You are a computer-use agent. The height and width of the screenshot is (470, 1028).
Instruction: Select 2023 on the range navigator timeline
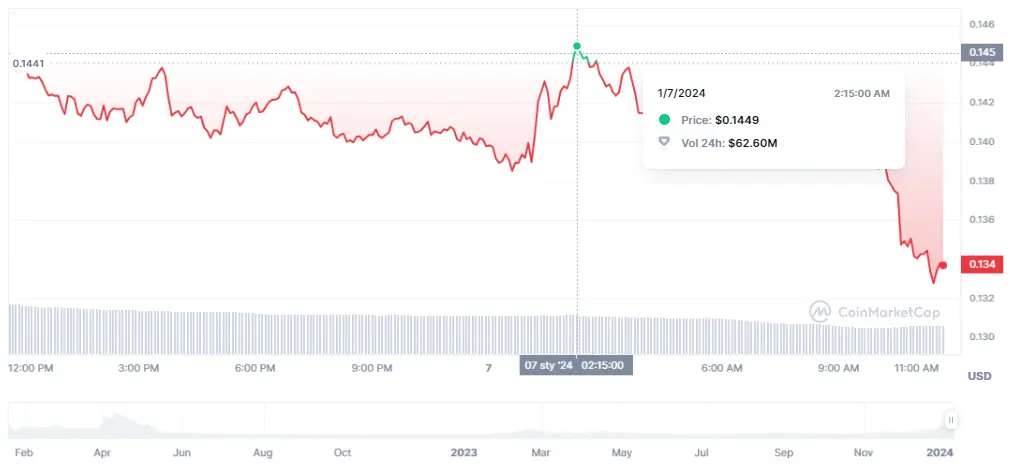(x=463, y=452)
